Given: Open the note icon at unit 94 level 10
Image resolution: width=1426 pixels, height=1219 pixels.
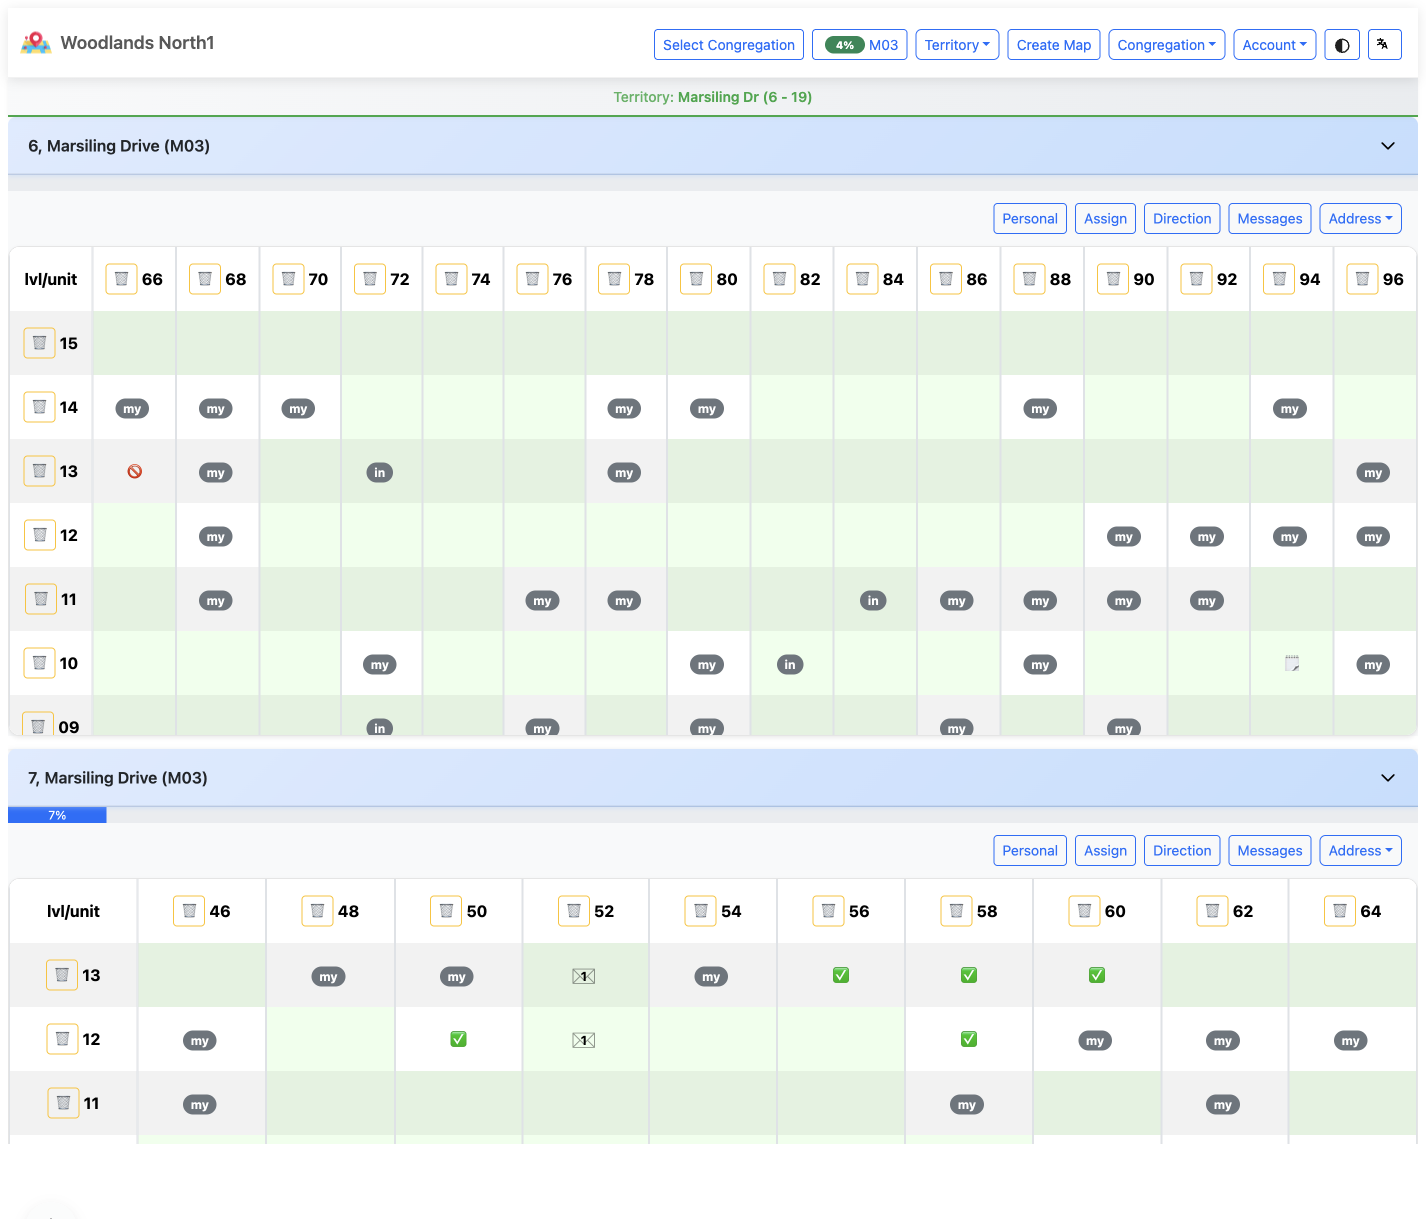Looking at the screenshot, I should click(1291, 663).
